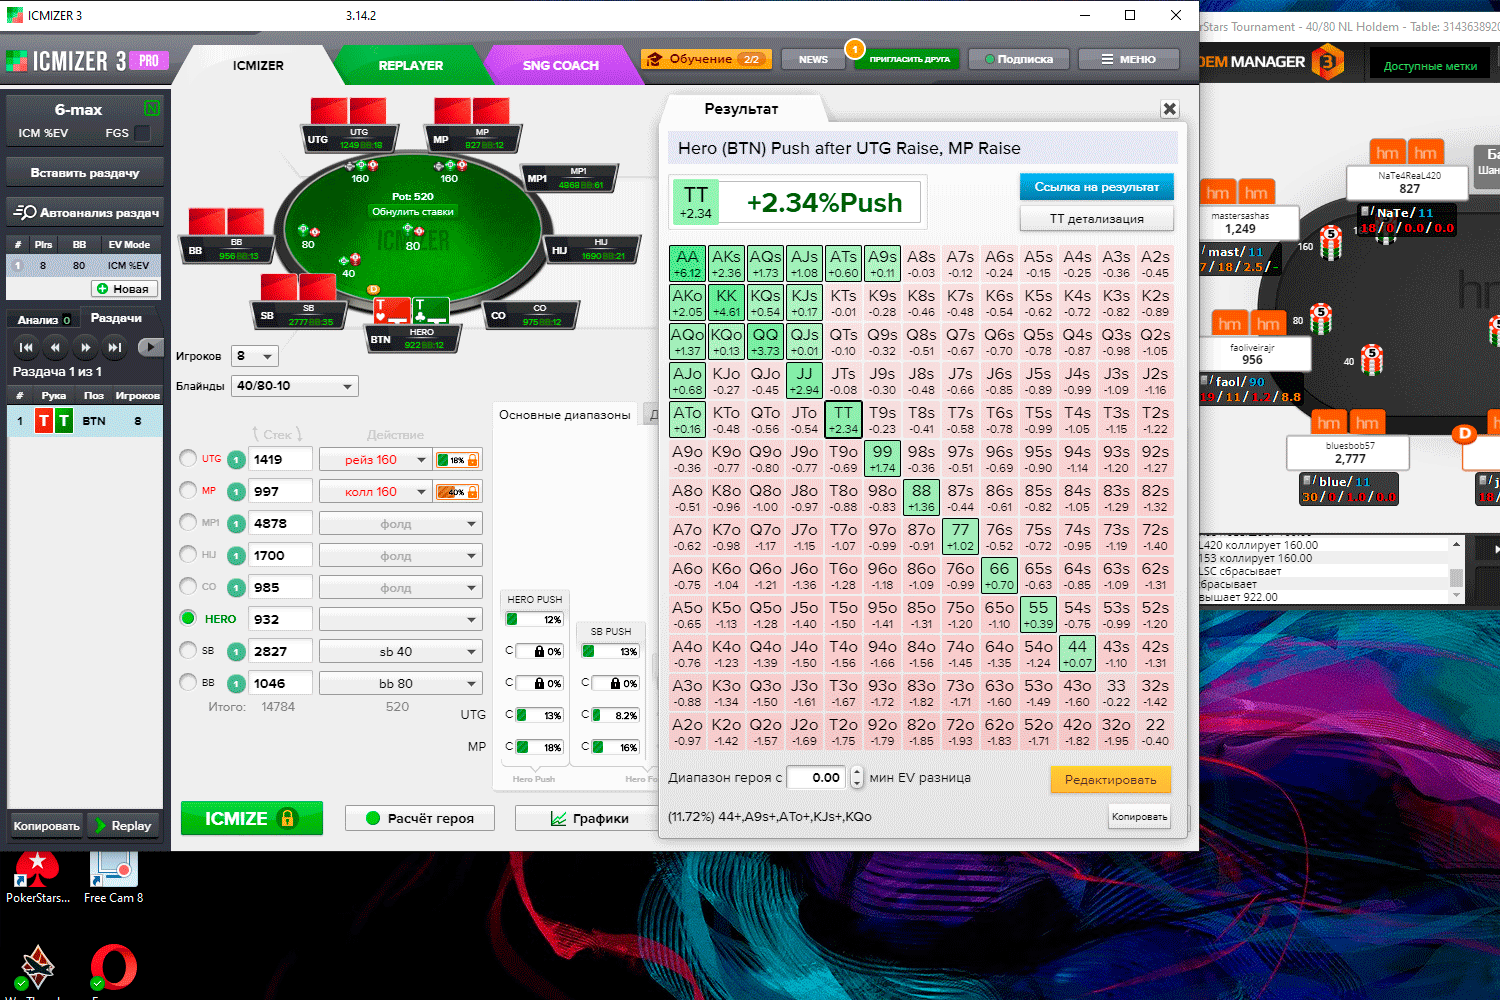Click Ссылка на результат button
Image resolution: width=1500 pixels, height=1000 pixels.
(1097, 187)
